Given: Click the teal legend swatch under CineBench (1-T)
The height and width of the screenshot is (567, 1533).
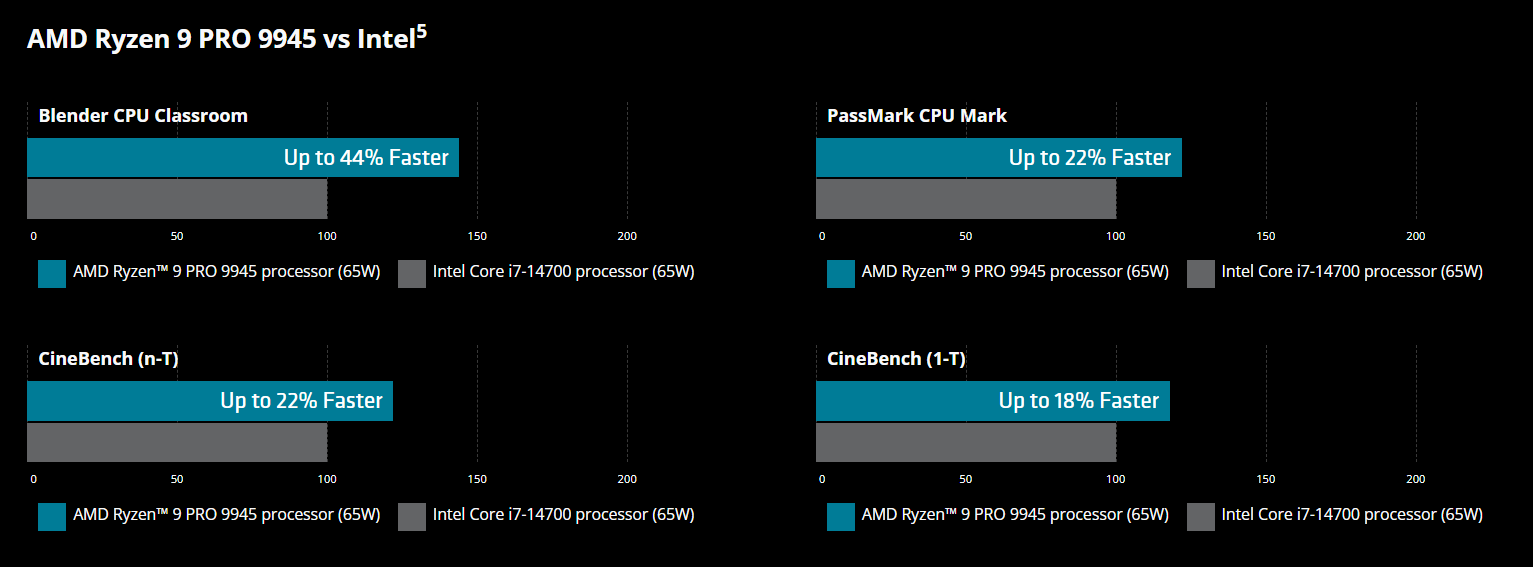Looking at the screenshot, I should coord(841,516).
